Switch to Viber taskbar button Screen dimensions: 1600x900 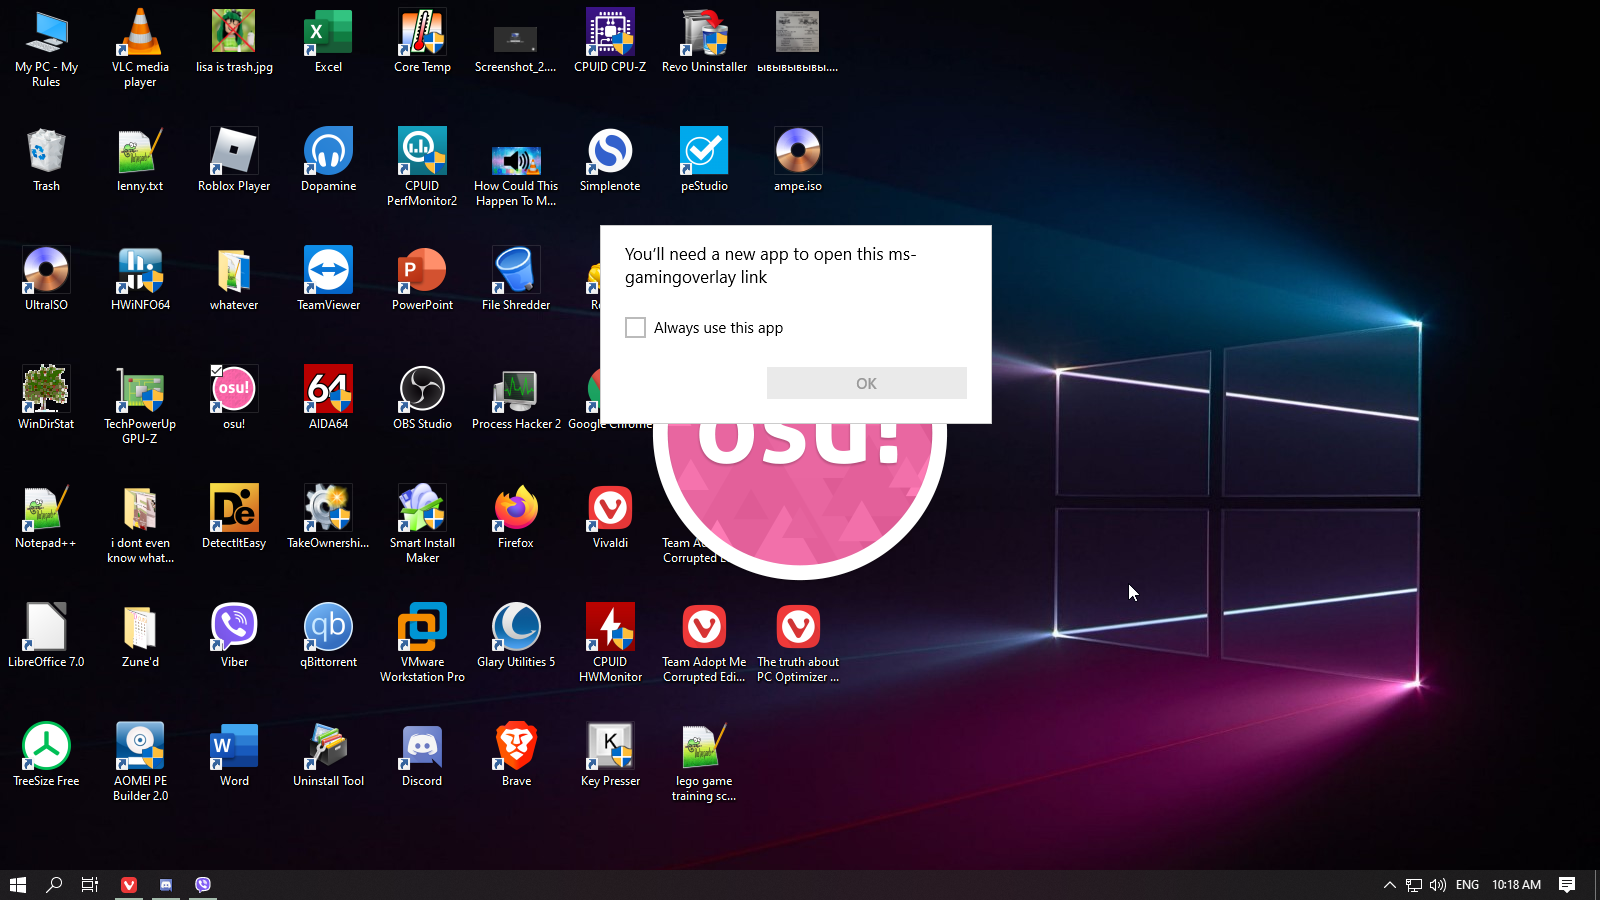pyautogui.click(x=203, y=884)
